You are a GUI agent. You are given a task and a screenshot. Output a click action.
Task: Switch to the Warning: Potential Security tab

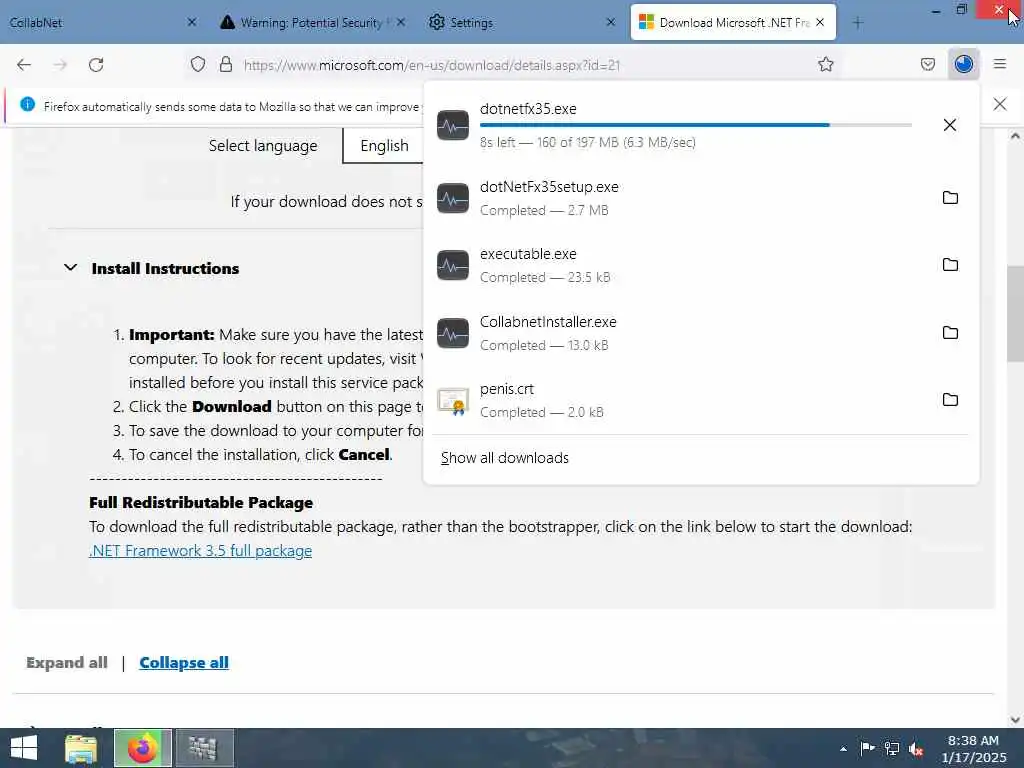pyautogui.click(x=310, y=22)
